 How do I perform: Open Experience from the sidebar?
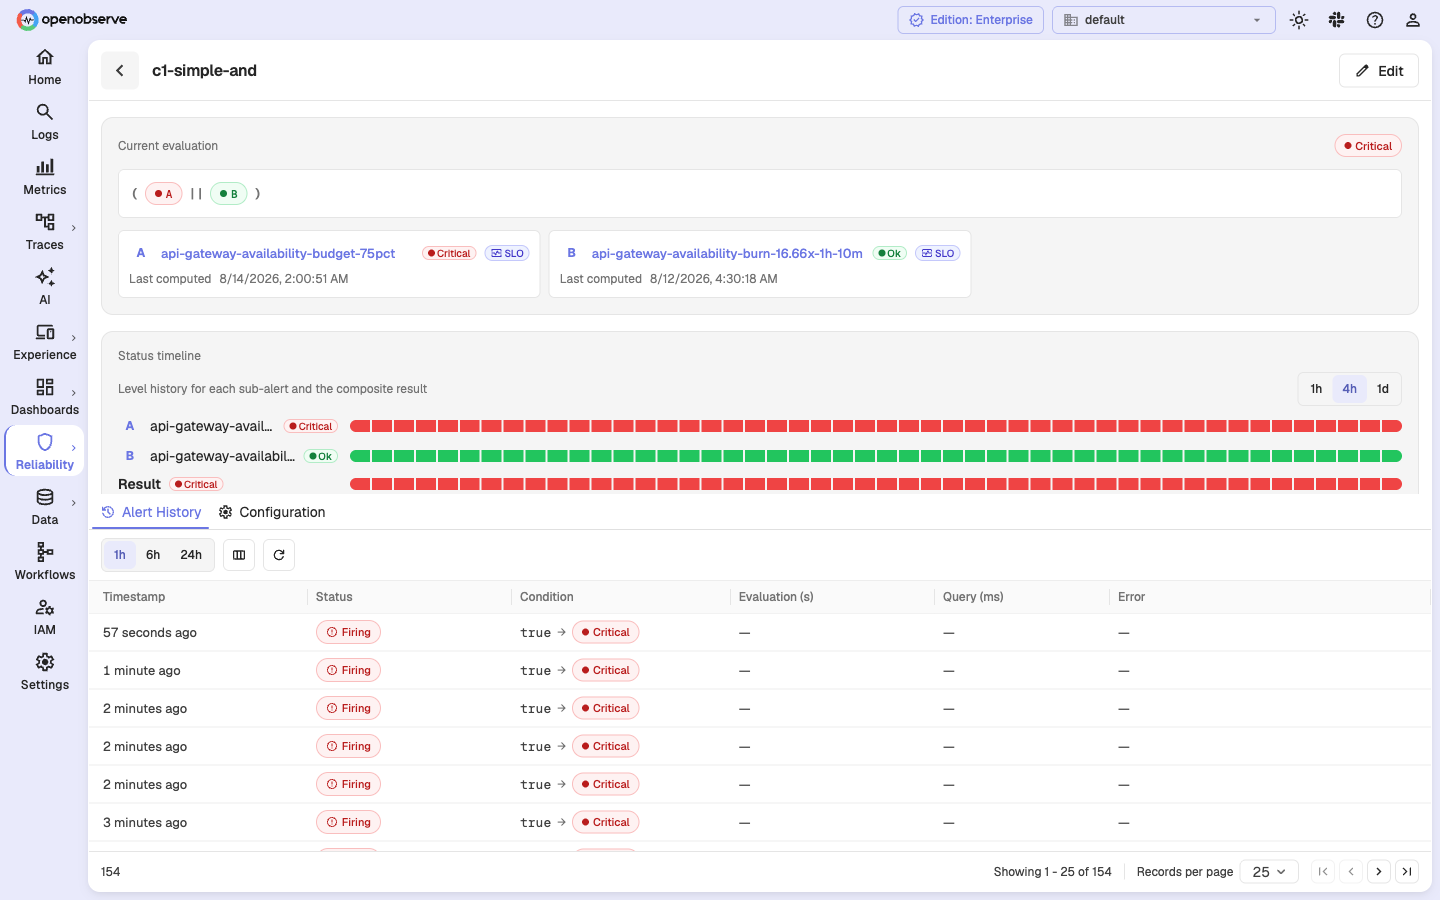44,342
